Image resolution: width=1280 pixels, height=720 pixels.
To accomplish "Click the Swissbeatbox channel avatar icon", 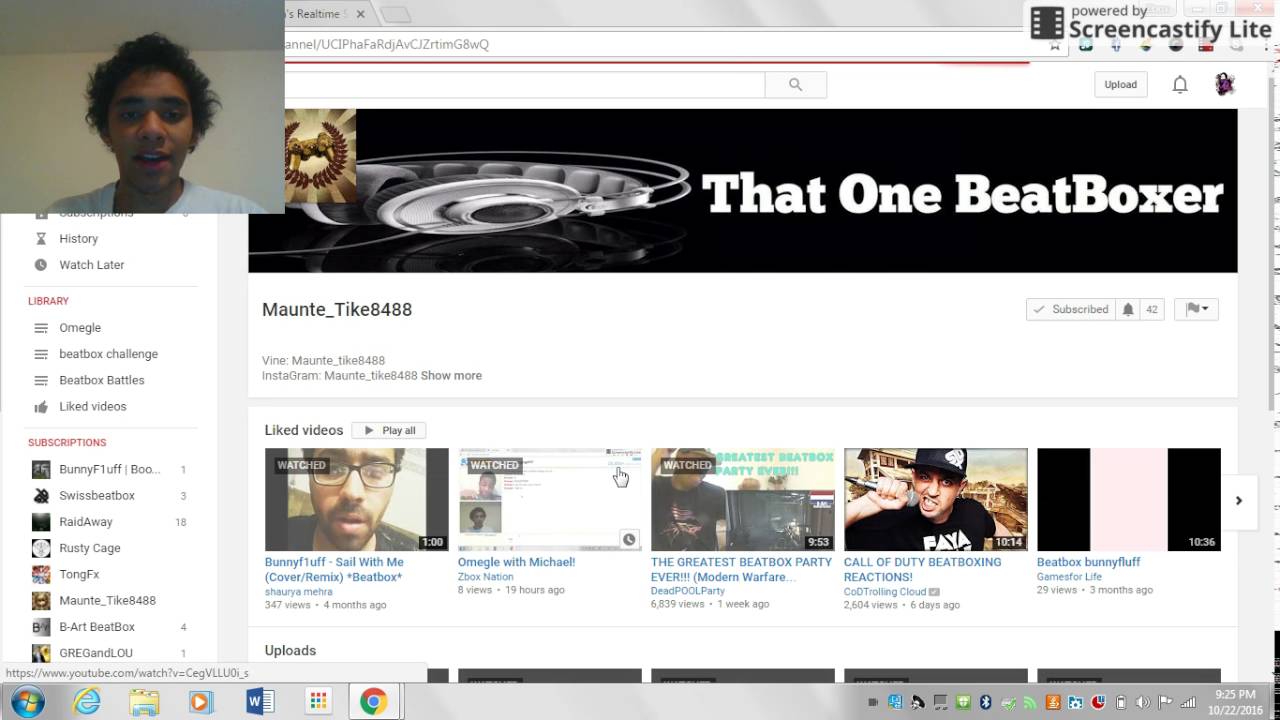I will tap(41, 496).
